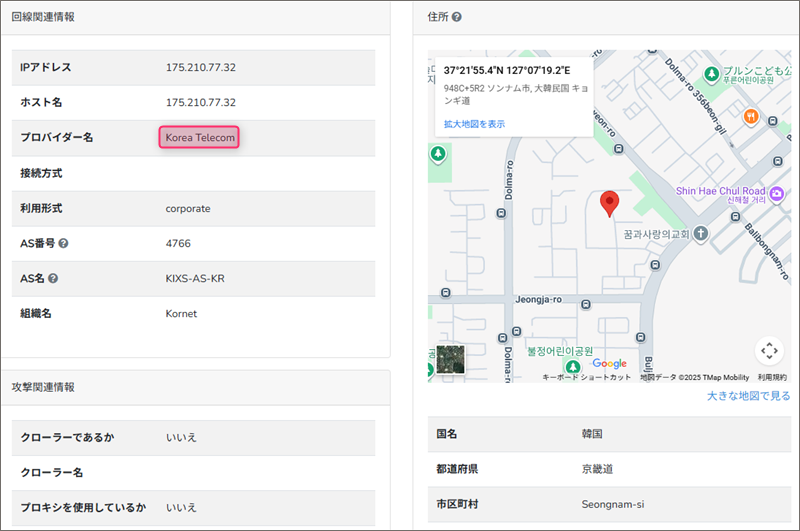Screen dimensions: 800x531
Task: Open the 利用規約 terms link
Action: (x=771, y=377)
